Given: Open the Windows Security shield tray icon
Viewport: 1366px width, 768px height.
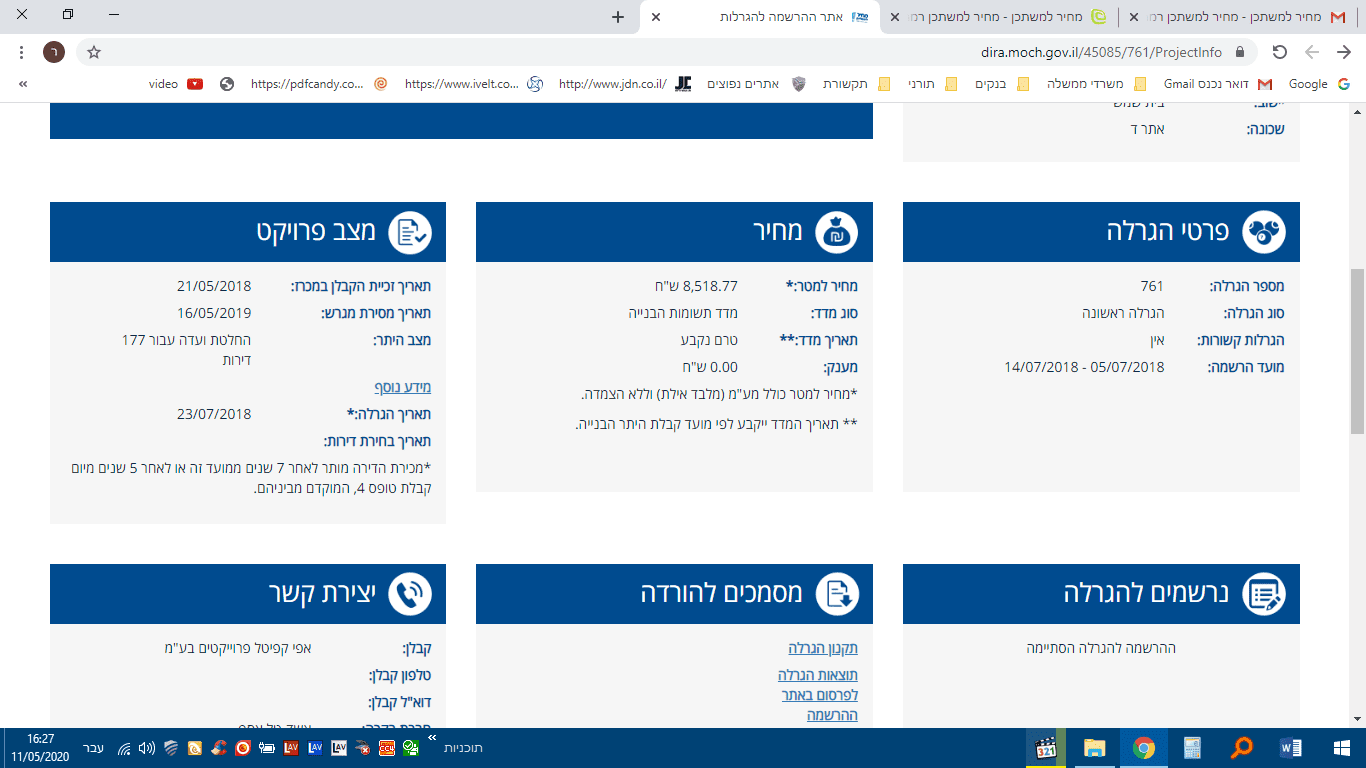Looking at the screenshot, I should tap(170, 748).
